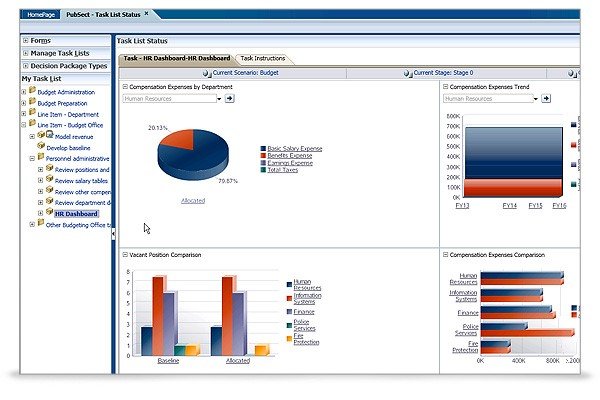600x400 pixels.
Task: Click the sidebar collapse splitter handle
Action: click(113, 233)
